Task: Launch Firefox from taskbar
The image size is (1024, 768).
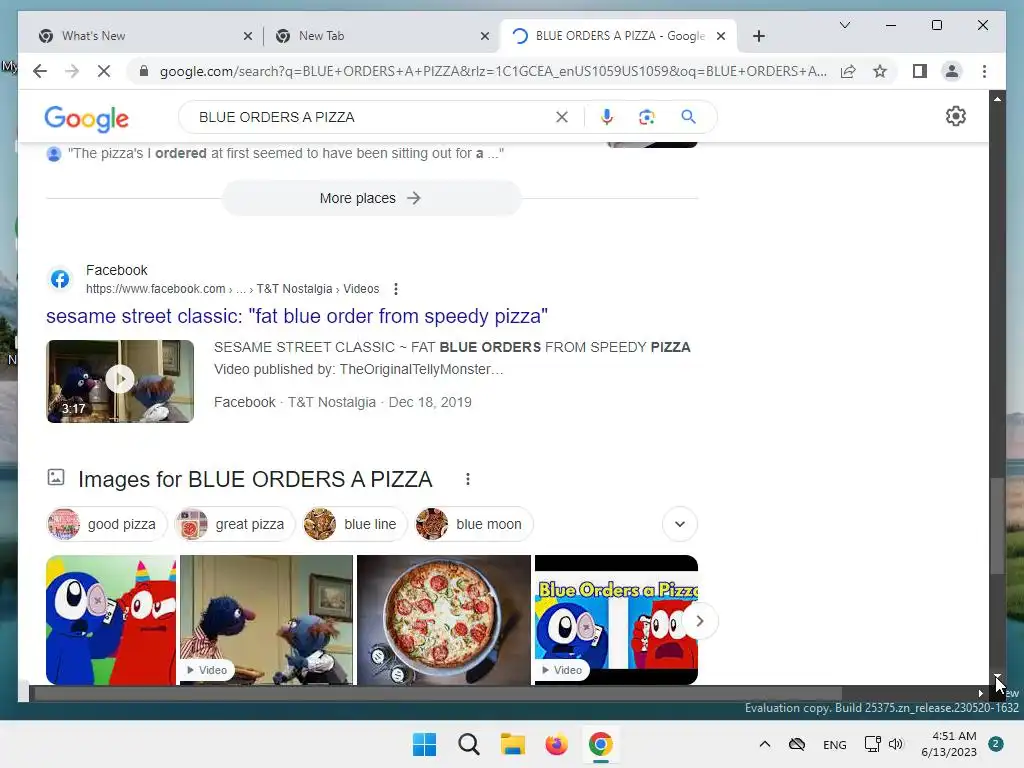Action: (x=556, y=744)
